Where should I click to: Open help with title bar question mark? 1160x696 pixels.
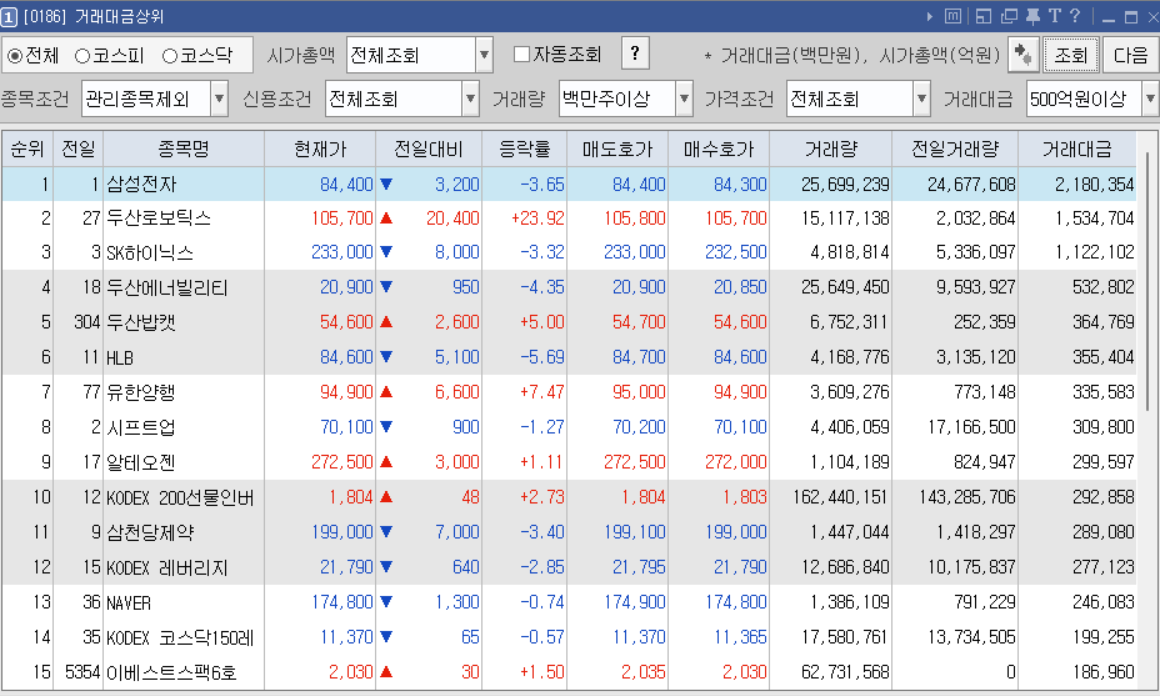[x=1075, y=16]
